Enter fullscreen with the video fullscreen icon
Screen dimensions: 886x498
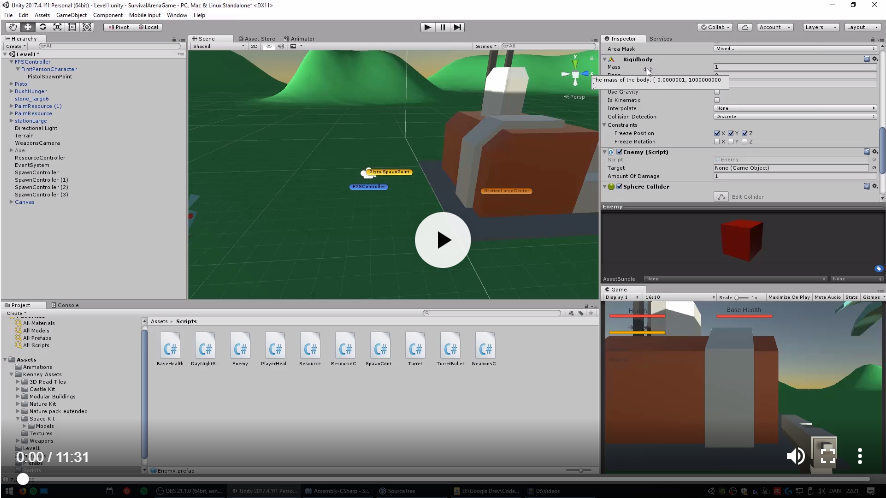[827, 456]
